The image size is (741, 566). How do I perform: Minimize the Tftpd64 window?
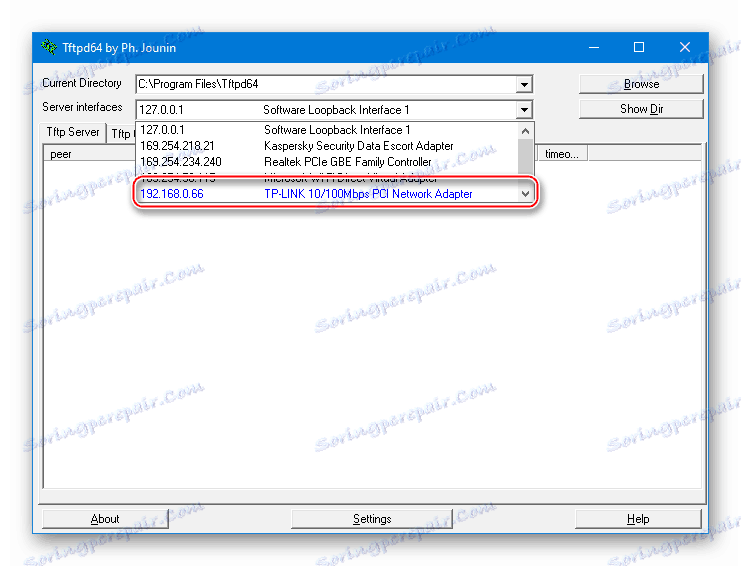pyautogui.click(x=594, y=47)
